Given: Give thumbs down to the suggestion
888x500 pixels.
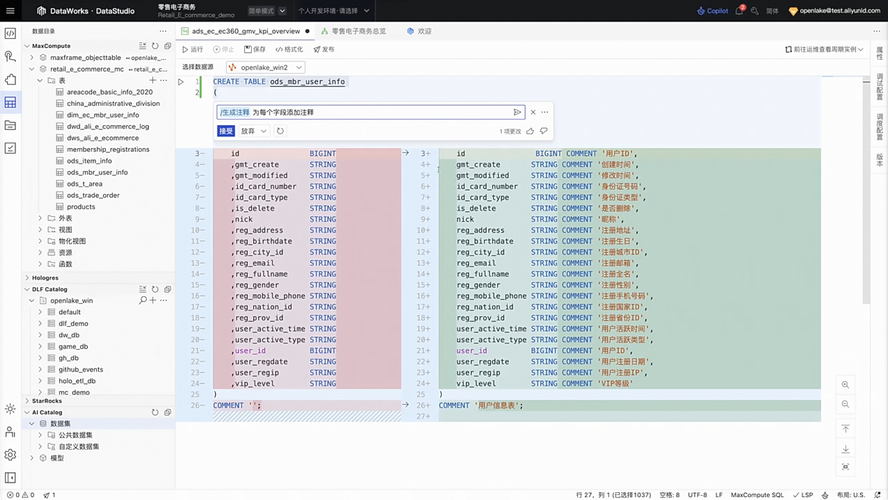Looking at the screenshot, I should coord(544,131).
